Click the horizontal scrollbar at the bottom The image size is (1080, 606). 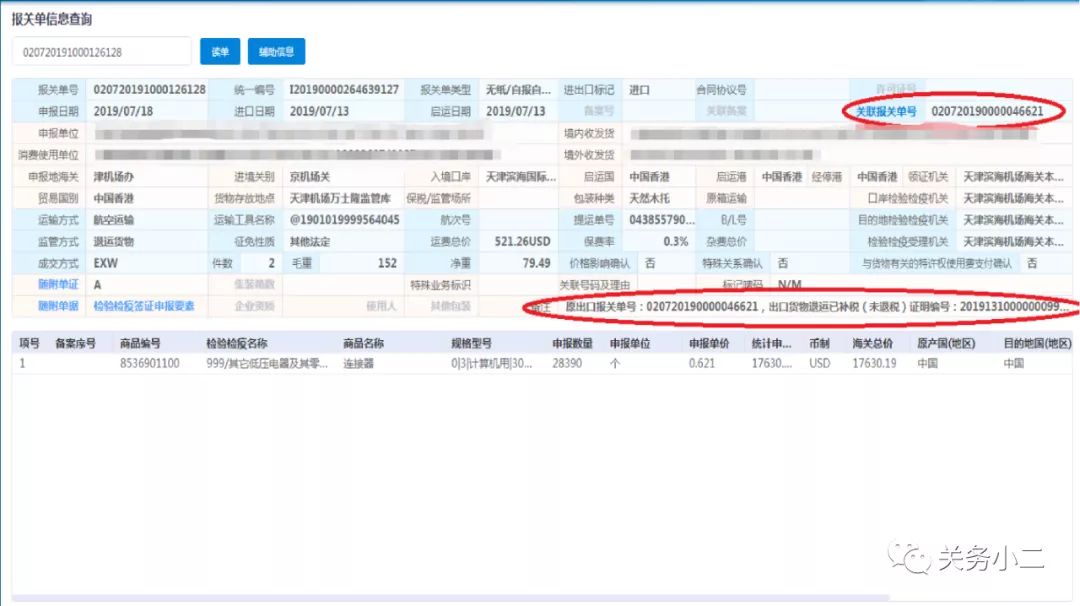click(x=451, y=598)
